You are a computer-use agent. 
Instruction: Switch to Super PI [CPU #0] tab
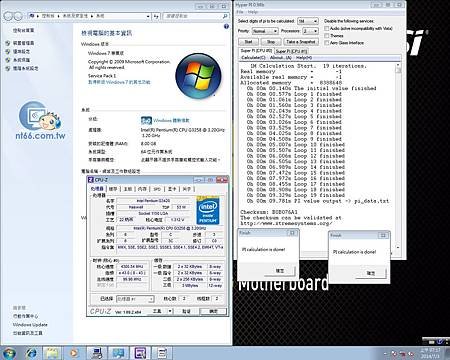coord(256,51)
